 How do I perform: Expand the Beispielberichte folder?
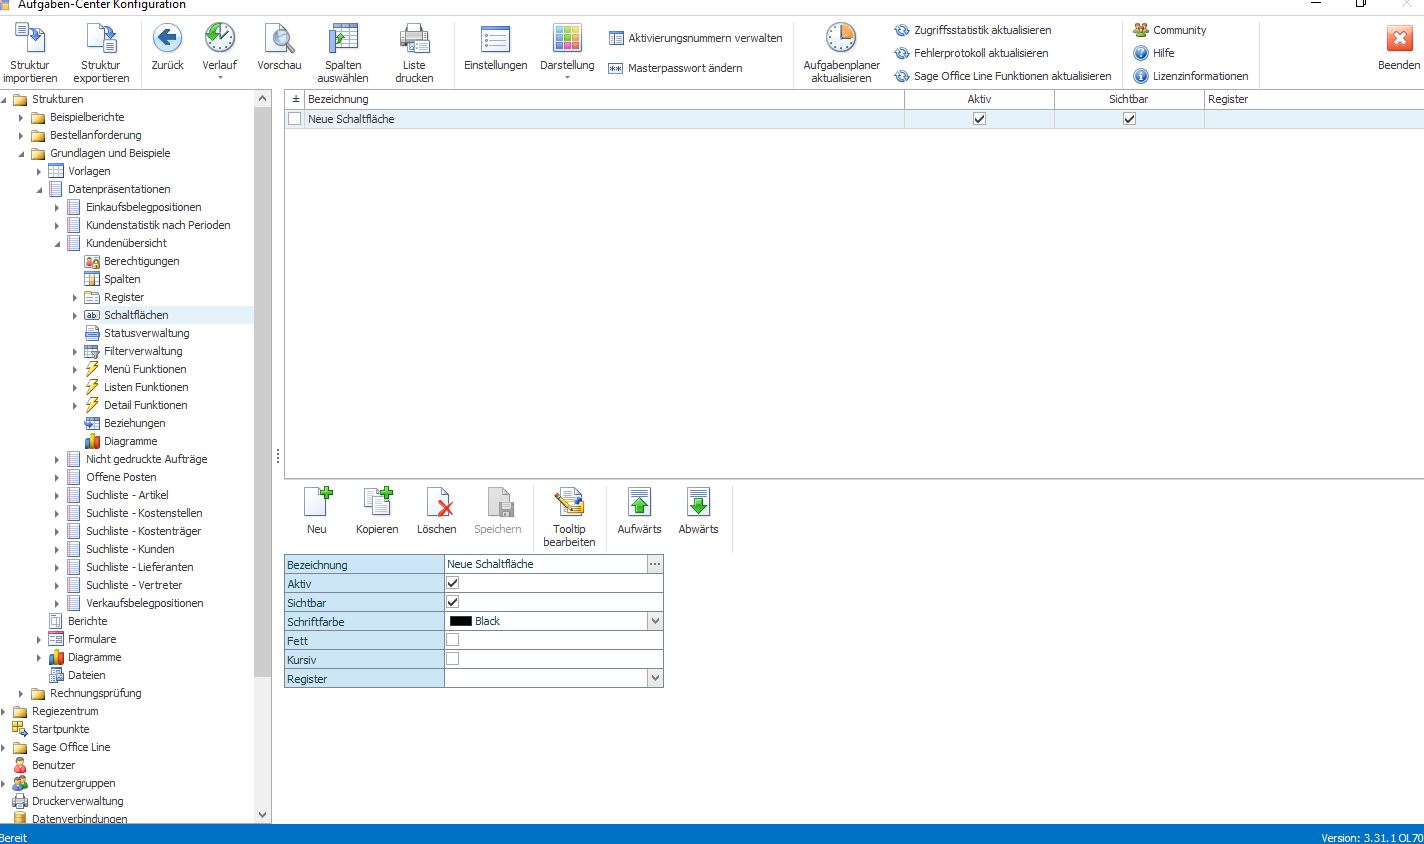pos(21,117)
